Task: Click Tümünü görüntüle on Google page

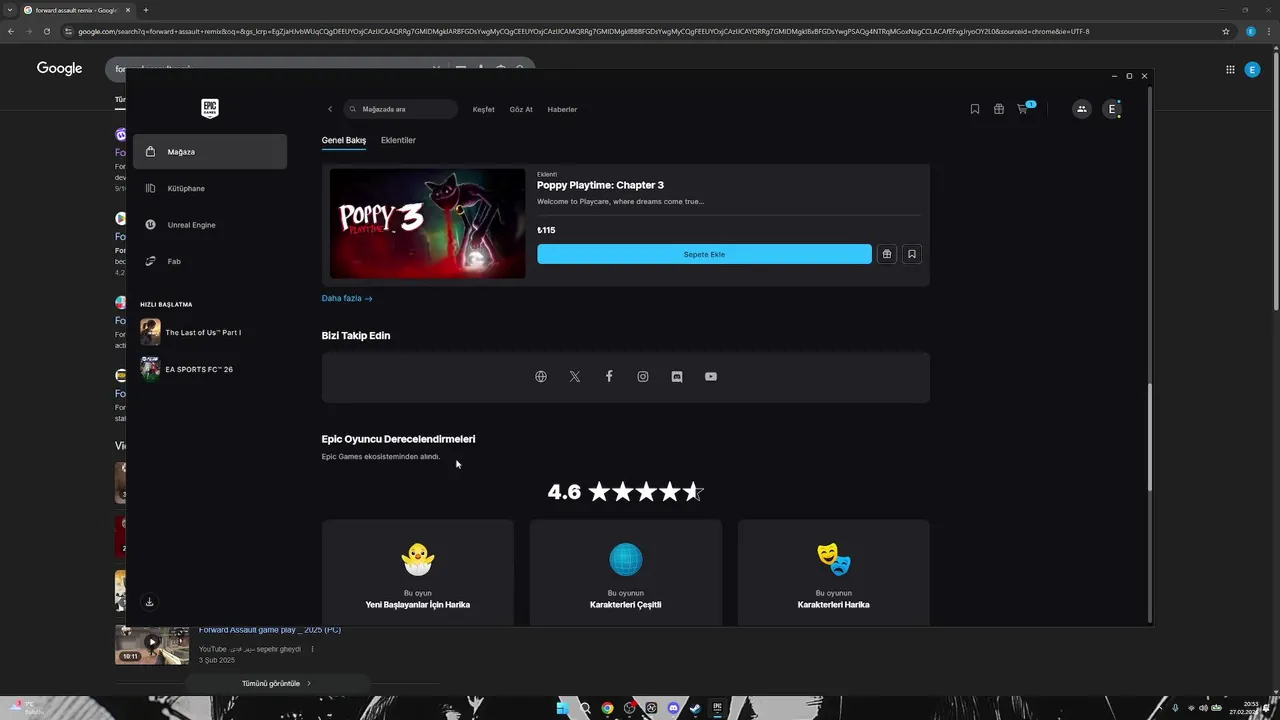Action: coord(276,683)
